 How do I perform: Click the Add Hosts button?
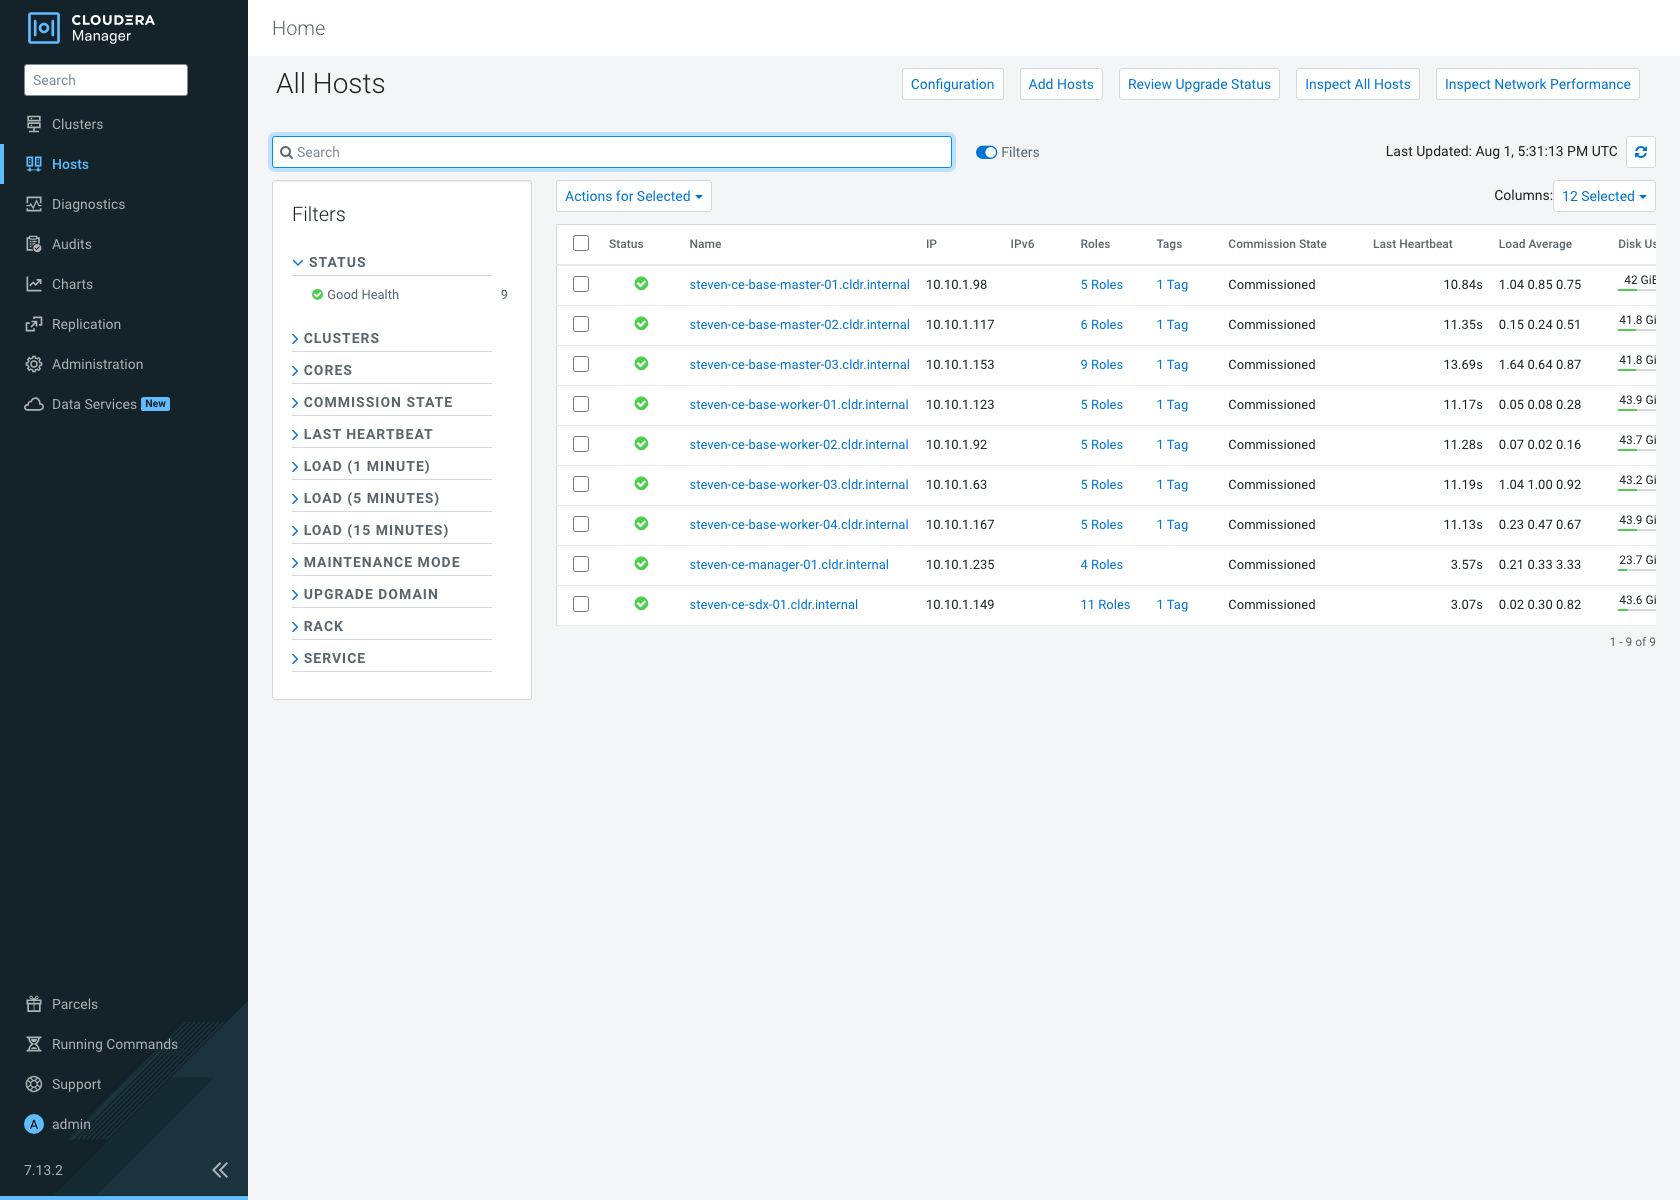[1061, 84]
